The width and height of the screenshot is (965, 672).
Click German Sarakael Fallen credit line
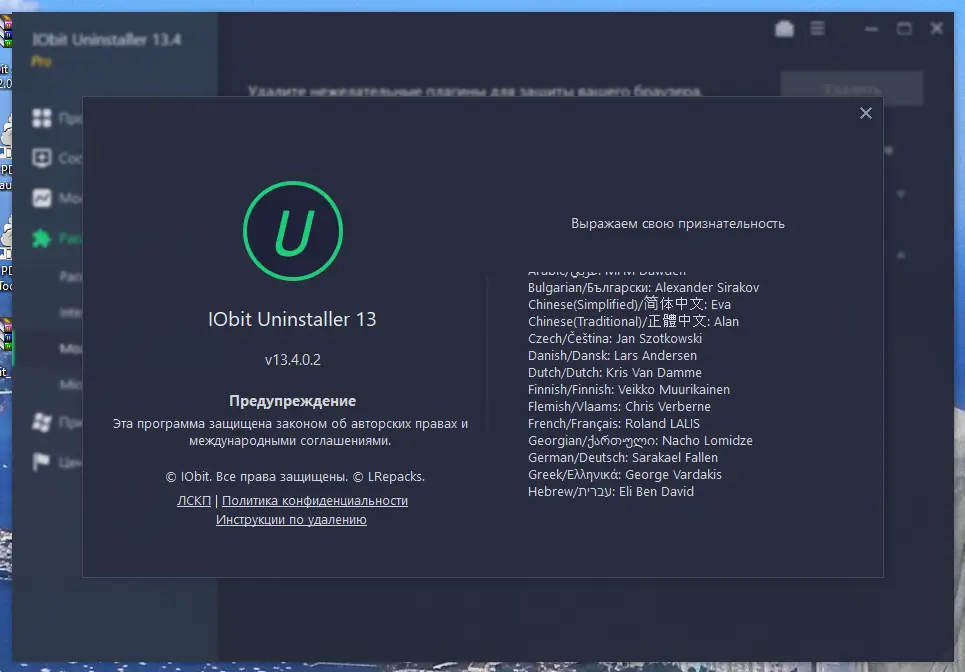pyautogui.click(x=623, y=458)
